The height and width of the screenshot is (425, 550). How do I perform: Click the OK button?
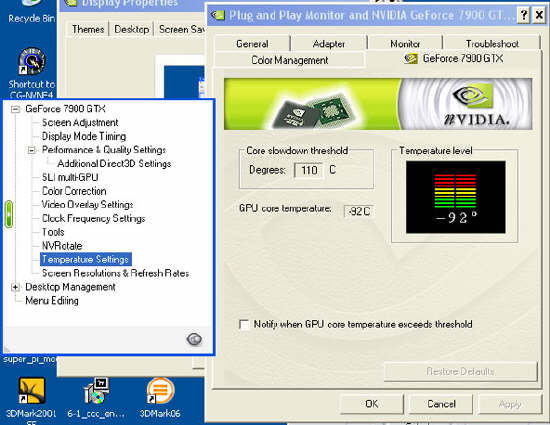coord(371,404)
